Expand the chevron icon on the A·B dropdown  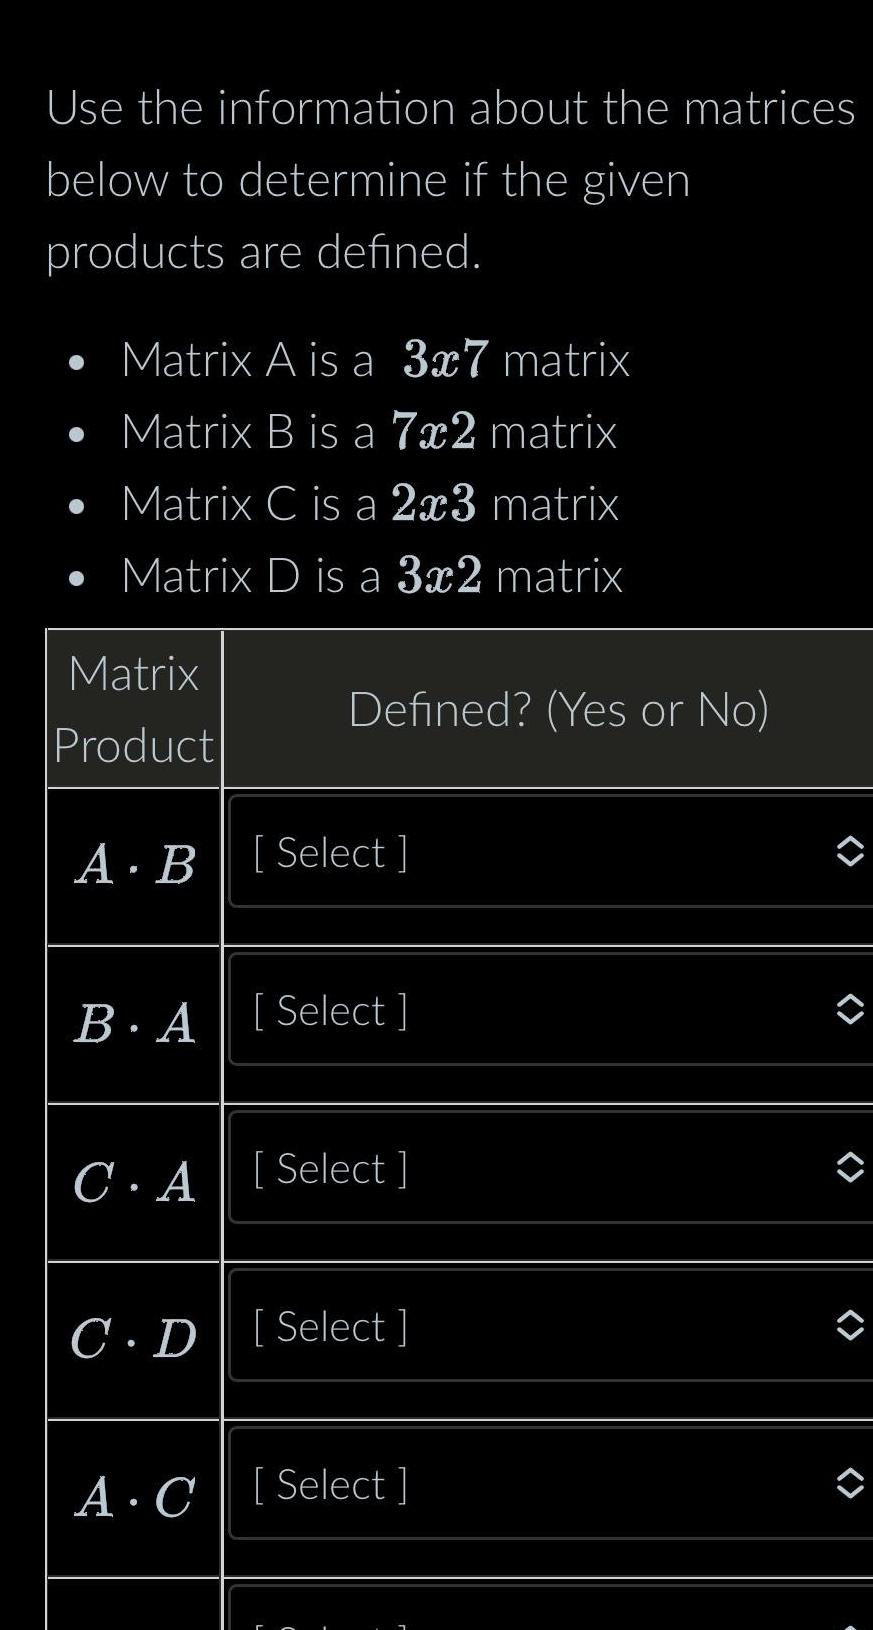849,852
